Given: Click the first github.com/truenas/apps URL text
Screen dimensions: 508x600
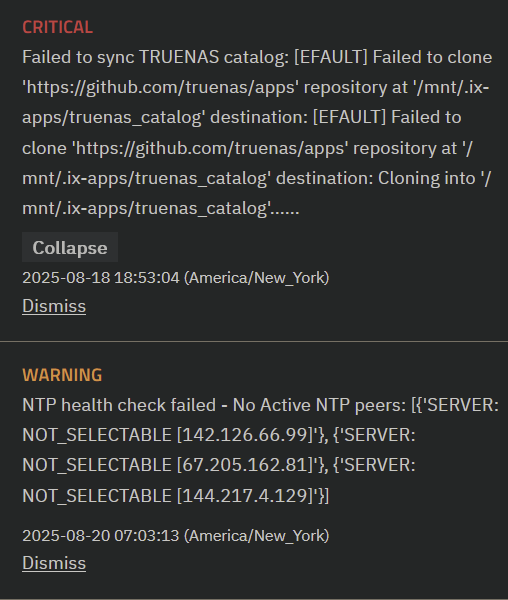Looking at the screenshot, I should pyautogui.click(x=161, y=88).
